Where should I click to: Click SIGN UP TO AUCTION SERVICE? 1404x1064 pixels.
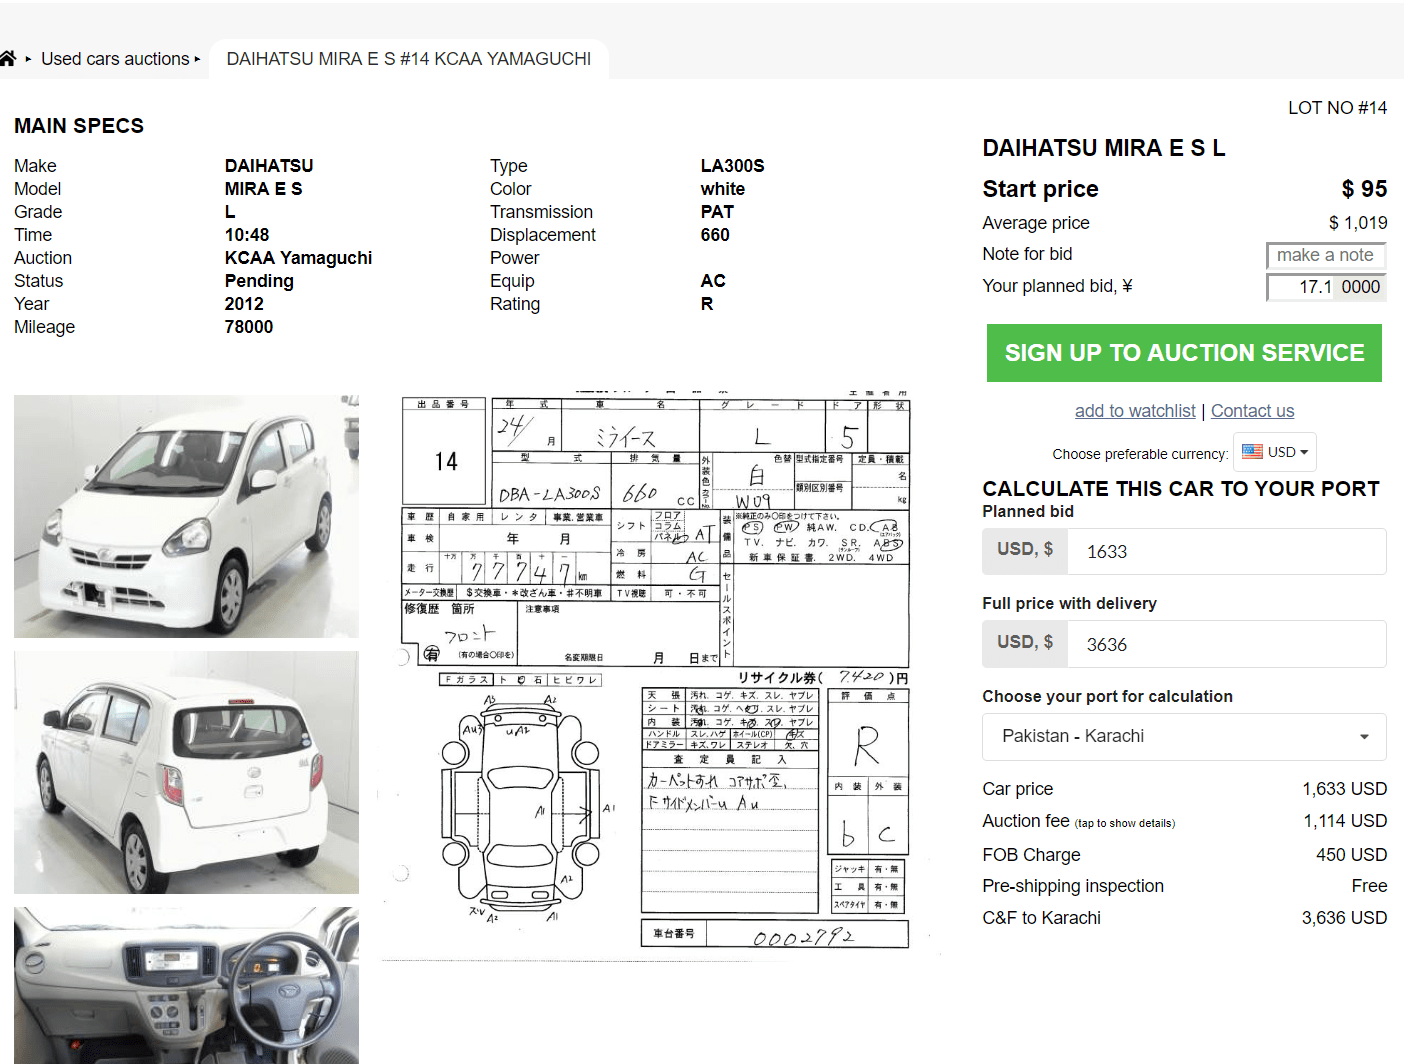1184,352
